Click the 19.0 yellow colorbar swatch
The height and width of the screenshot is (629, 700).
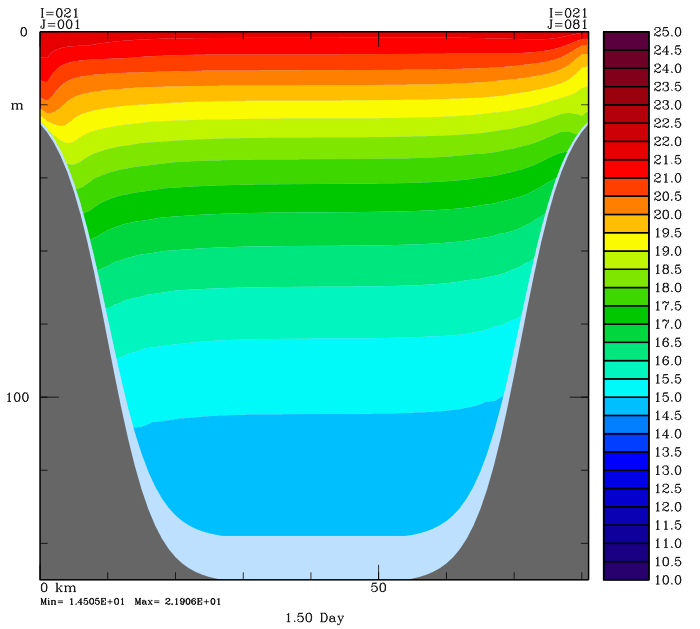coord(626,242)
